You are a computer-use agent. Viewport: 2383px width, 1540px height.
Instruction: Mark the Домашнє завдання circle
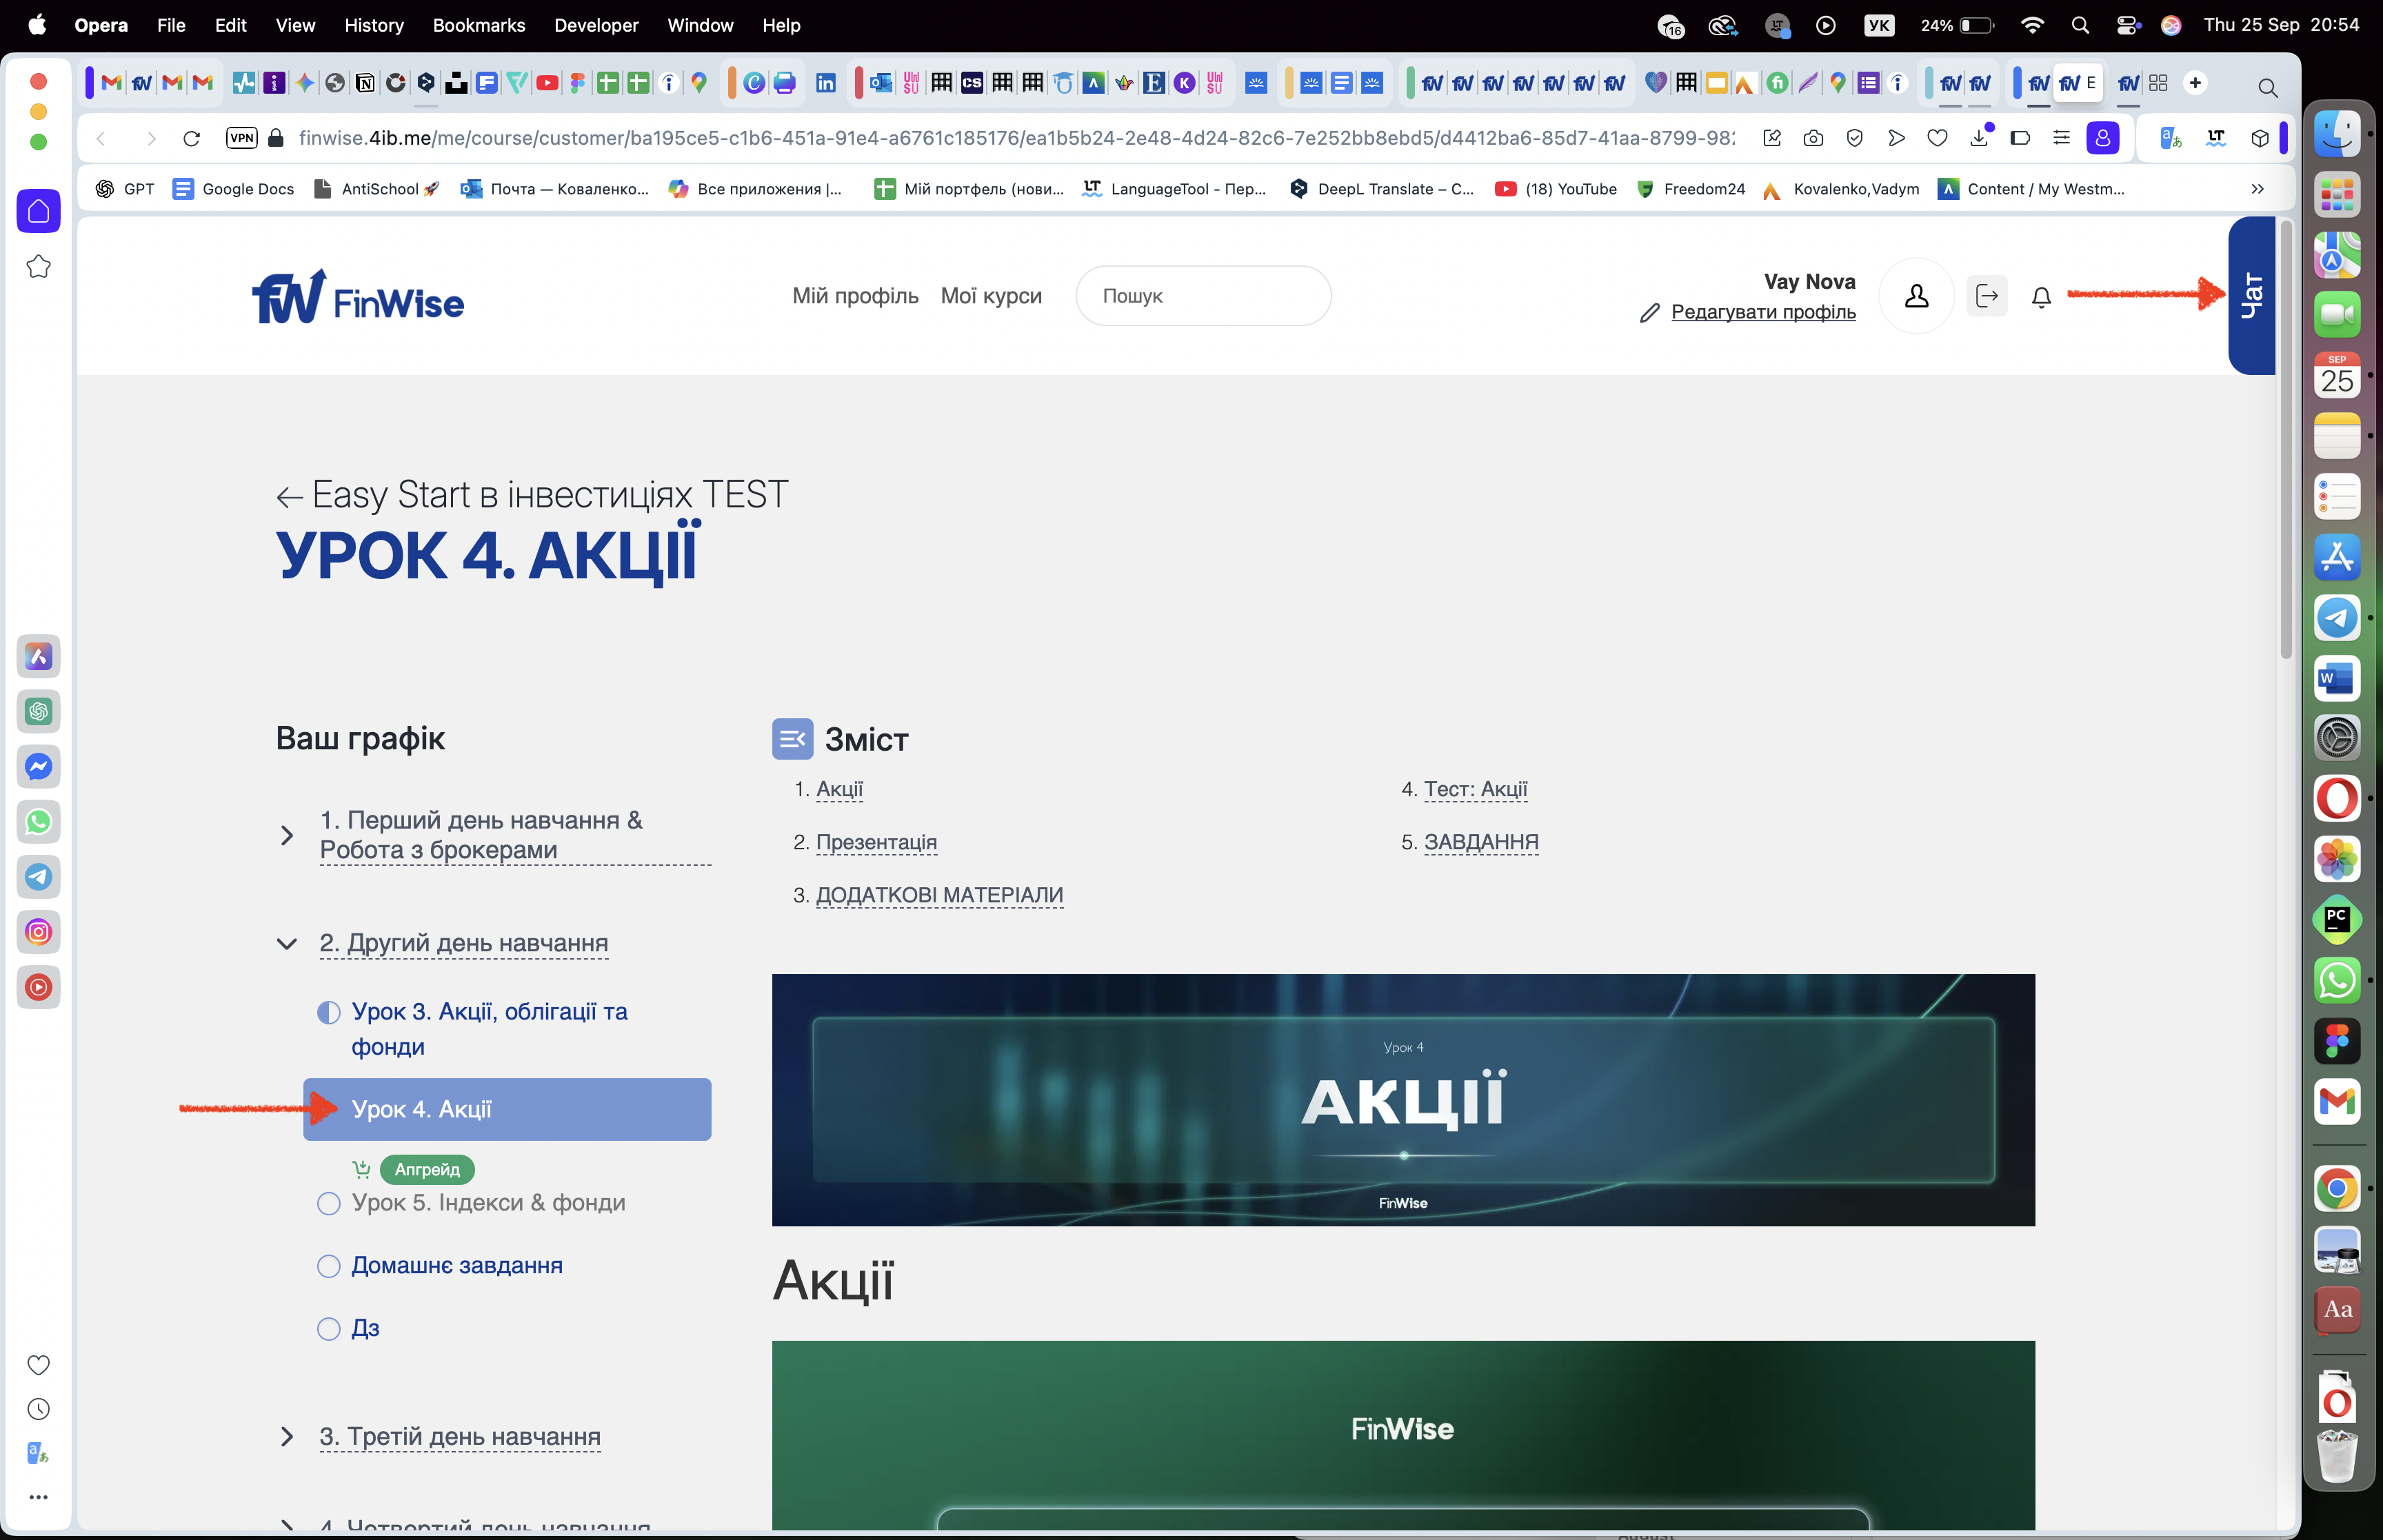(328, 1266)
